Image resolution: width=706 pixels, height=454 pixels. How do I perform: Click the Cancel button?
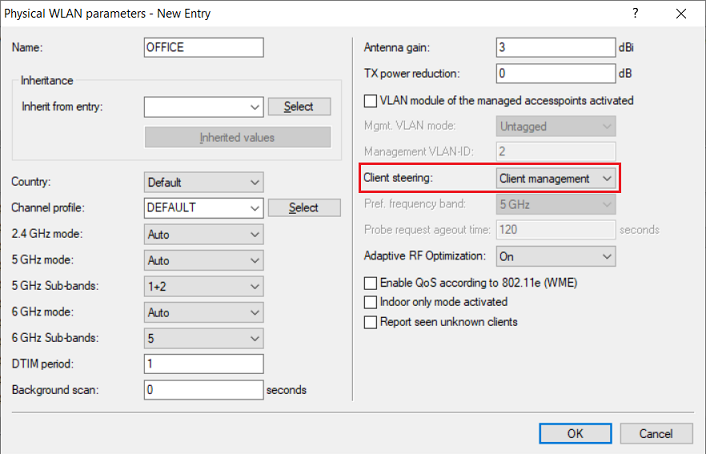[x=656, y=434]
